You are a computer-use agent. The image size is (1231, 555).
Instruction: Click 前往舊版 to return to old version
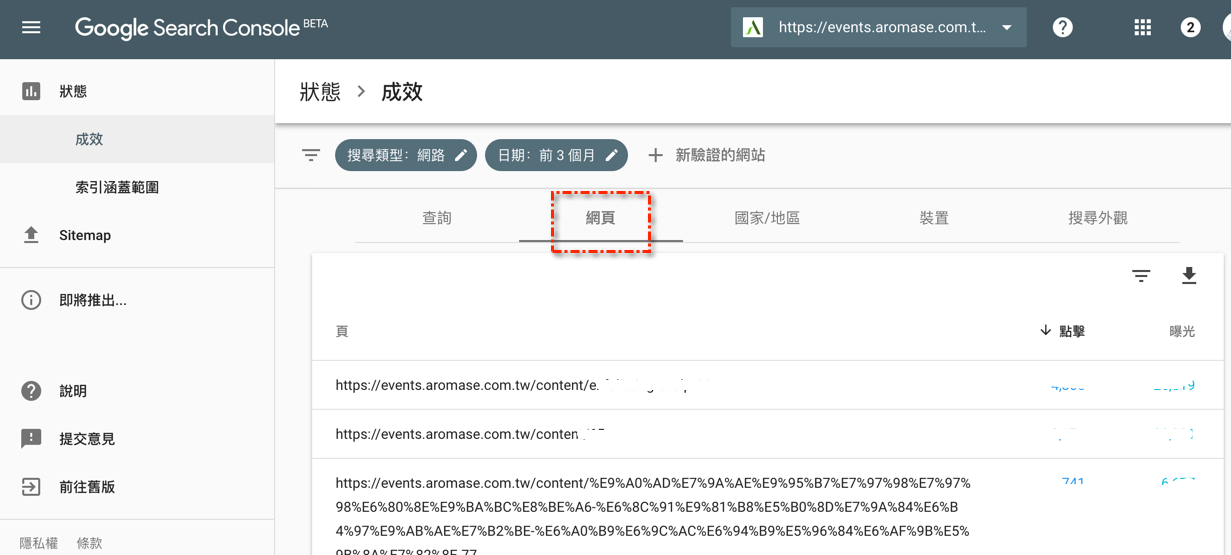87,487
